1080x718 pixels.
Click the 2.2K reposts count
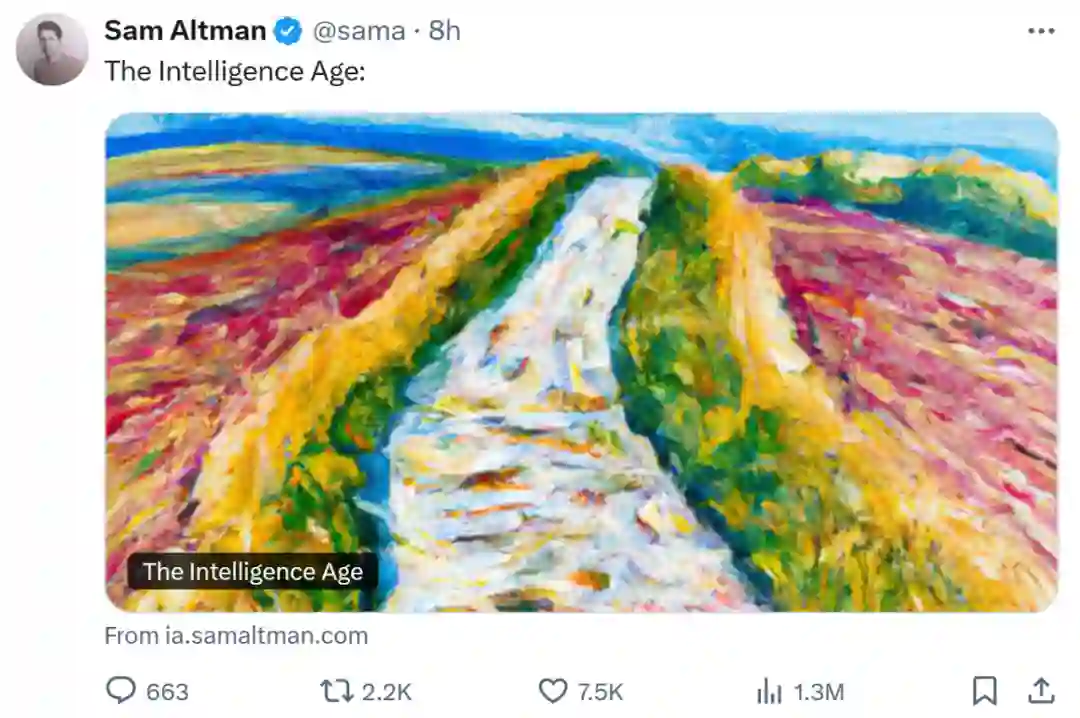click(385, 692)
